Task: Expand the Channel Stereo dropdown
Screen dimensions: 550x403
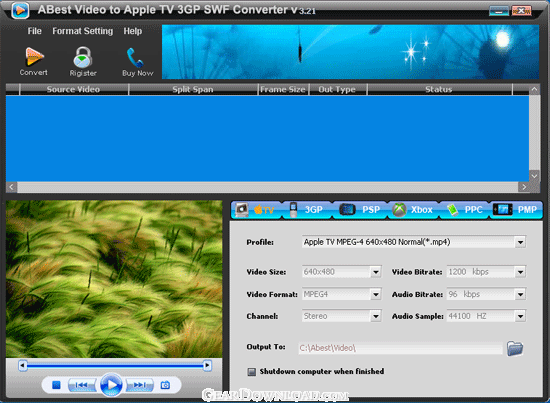Action: (x=376, y=316)
